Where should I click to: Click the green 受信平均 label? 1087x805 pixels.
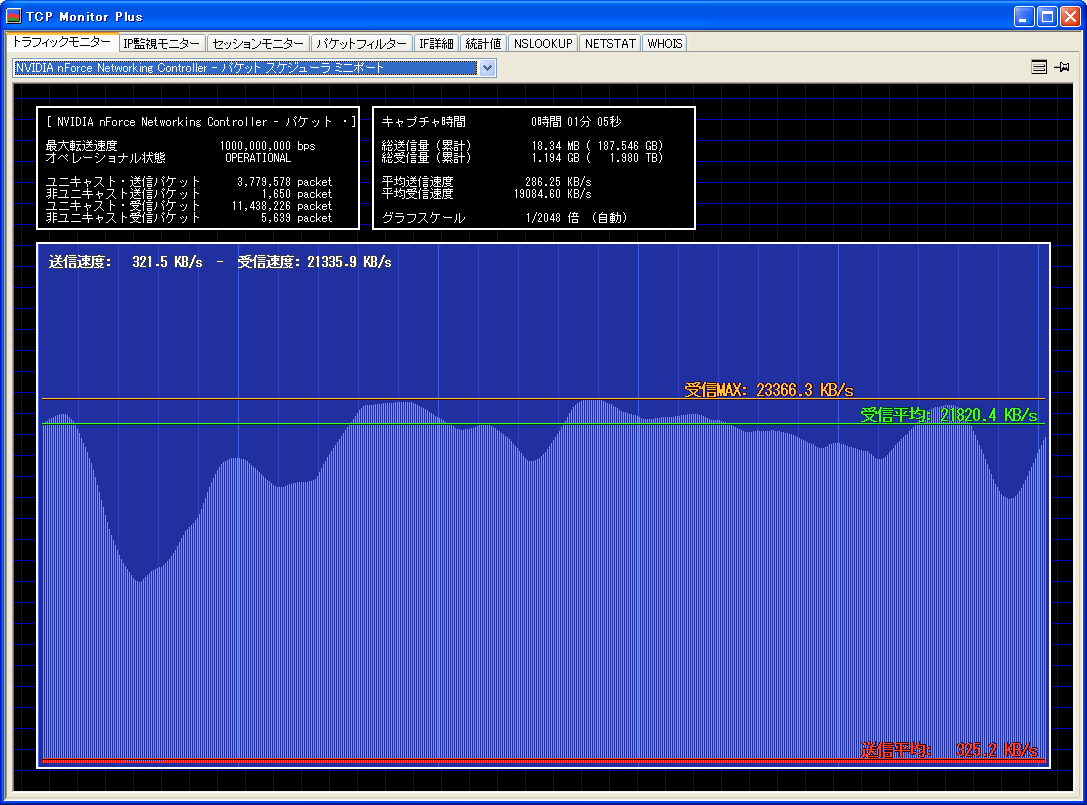click(x=948, y=415)
